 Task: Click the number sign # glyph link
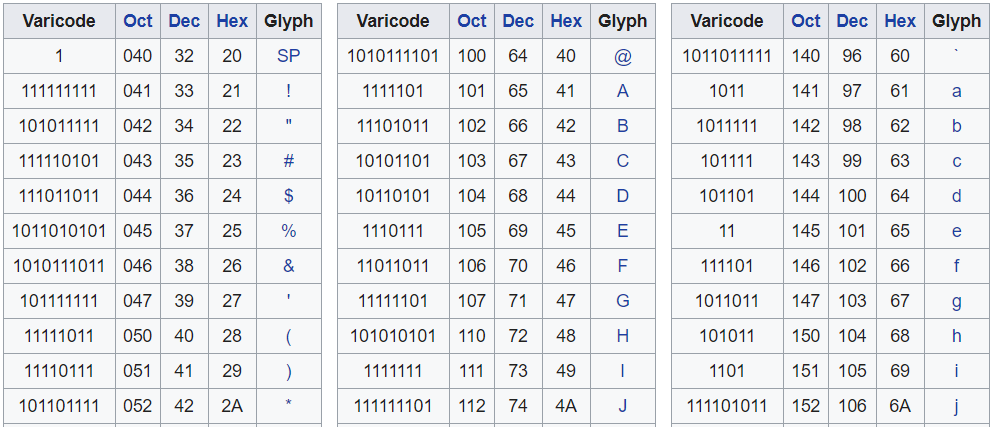coord(289,161)
